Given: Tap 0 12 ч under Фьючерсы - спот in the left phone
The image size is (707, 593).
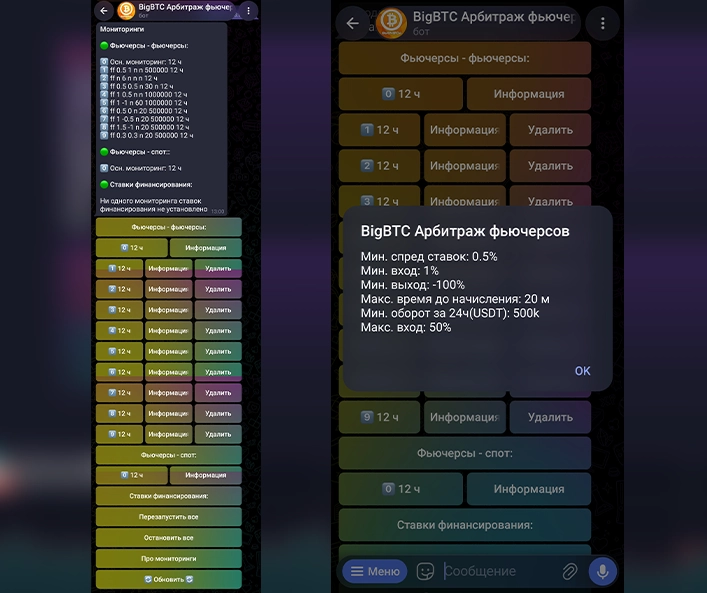Looking at the screenshot, I should 132,475.
